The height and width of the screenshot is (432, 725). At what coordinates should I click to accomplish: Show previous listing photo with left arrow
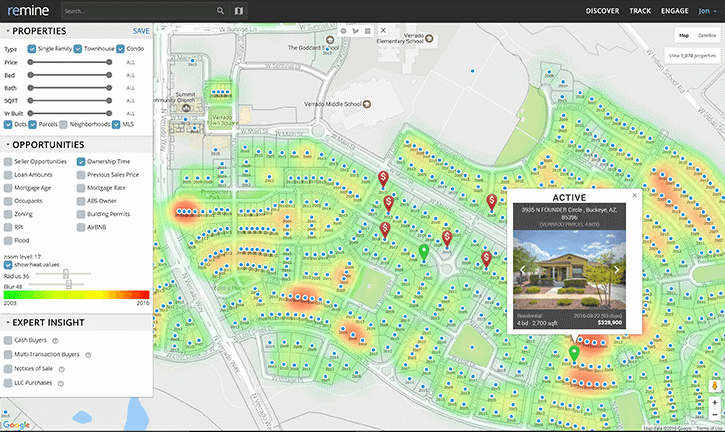522,269
